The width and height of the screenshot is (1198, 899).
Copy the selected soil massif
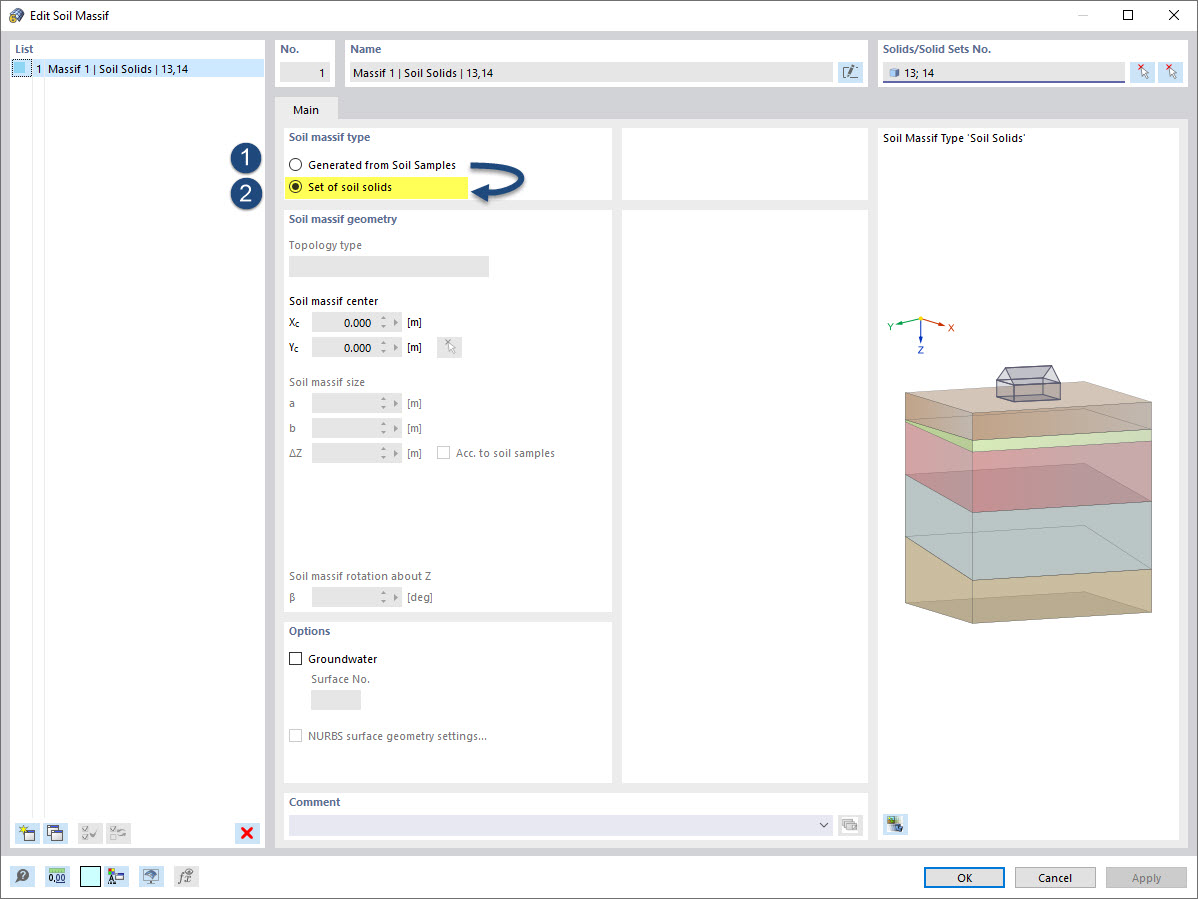55,833
